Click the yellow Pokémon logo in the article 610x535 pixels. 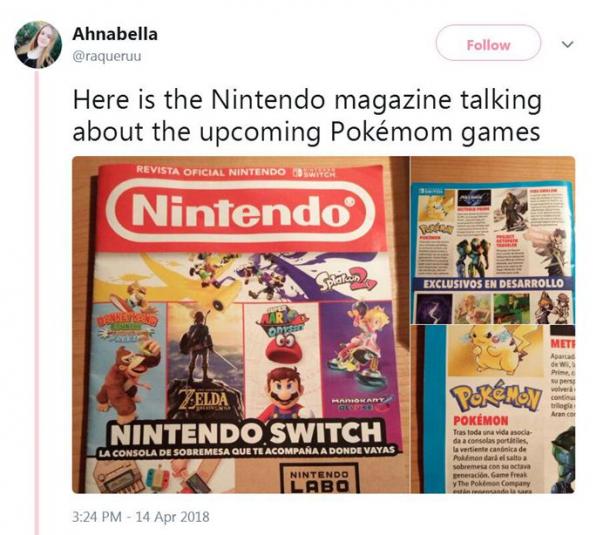(x=495, y=398)
